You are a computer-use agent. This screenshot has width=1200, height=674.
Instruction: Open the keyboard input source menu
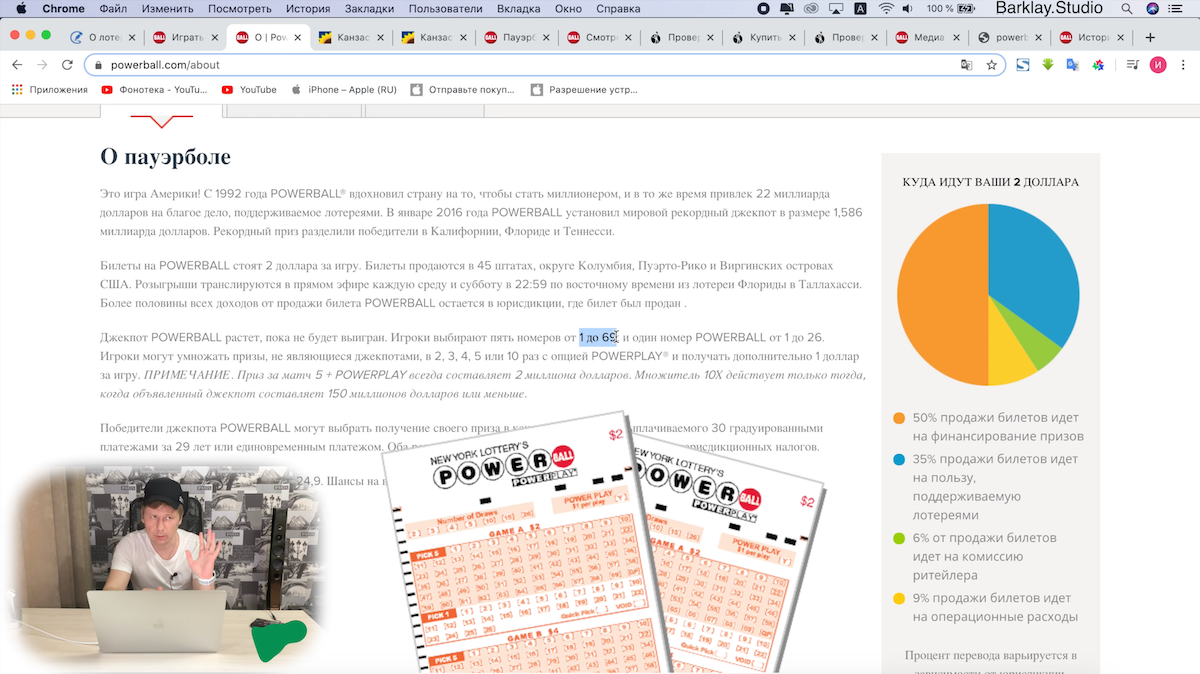pyautogui.click(x=860, y=9)
